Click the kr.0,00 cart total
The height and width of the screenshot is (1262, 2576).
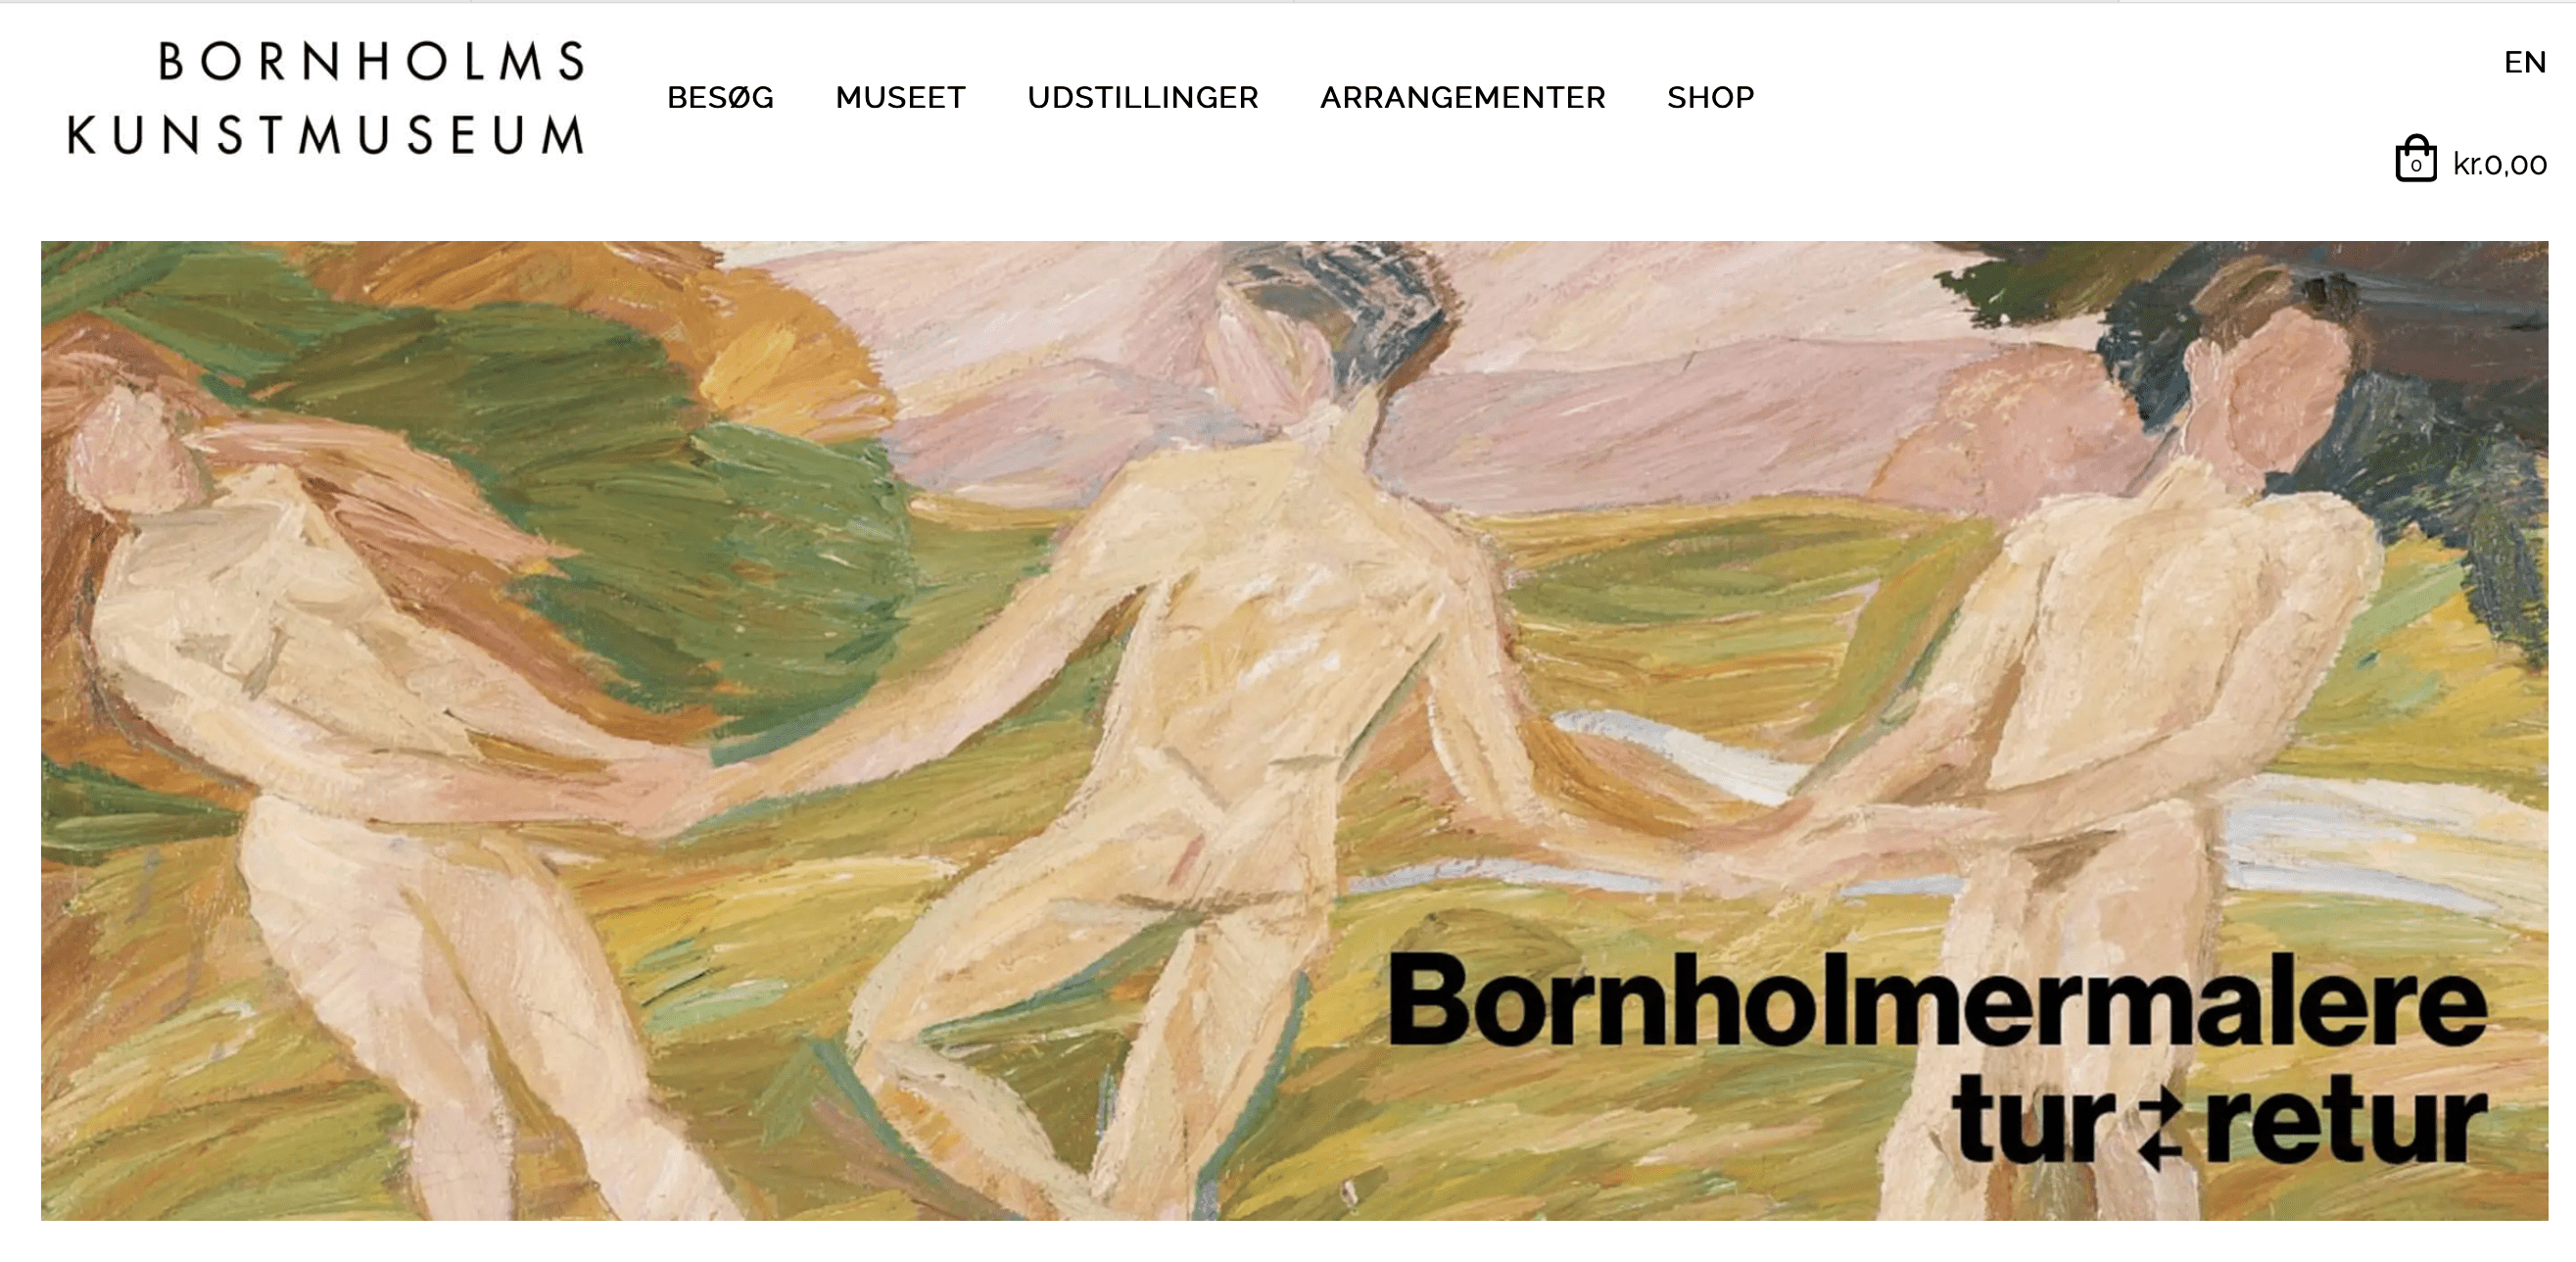pyautogui.click(x=2499, y=164)
